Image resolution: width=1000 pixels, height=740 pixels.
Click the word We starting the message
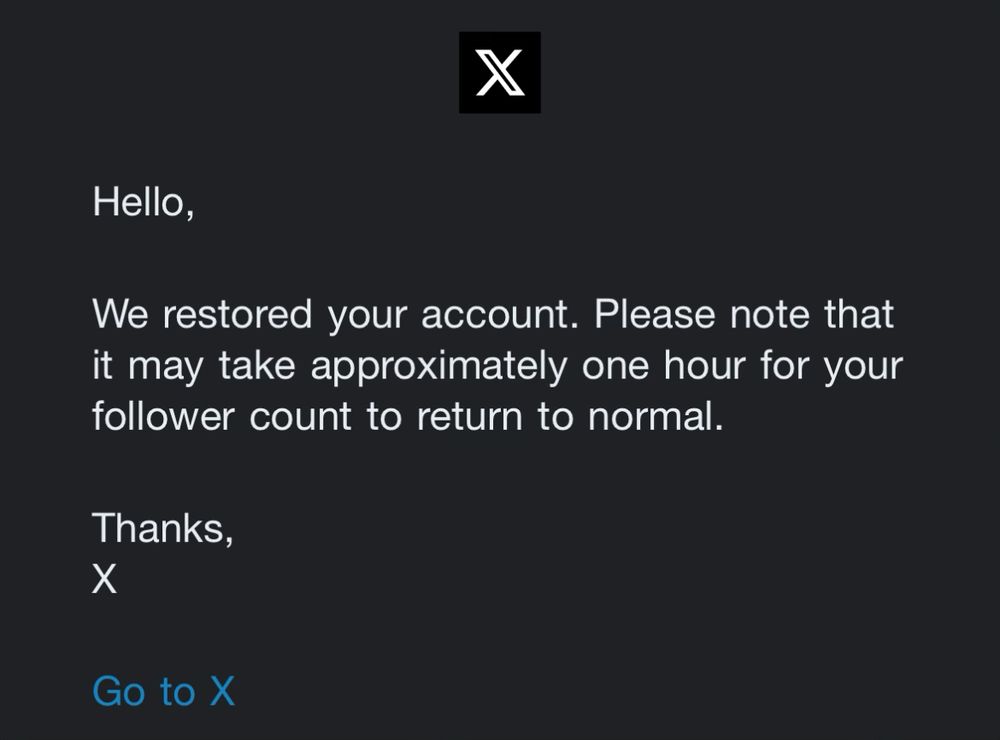click(x=121, y=313)
